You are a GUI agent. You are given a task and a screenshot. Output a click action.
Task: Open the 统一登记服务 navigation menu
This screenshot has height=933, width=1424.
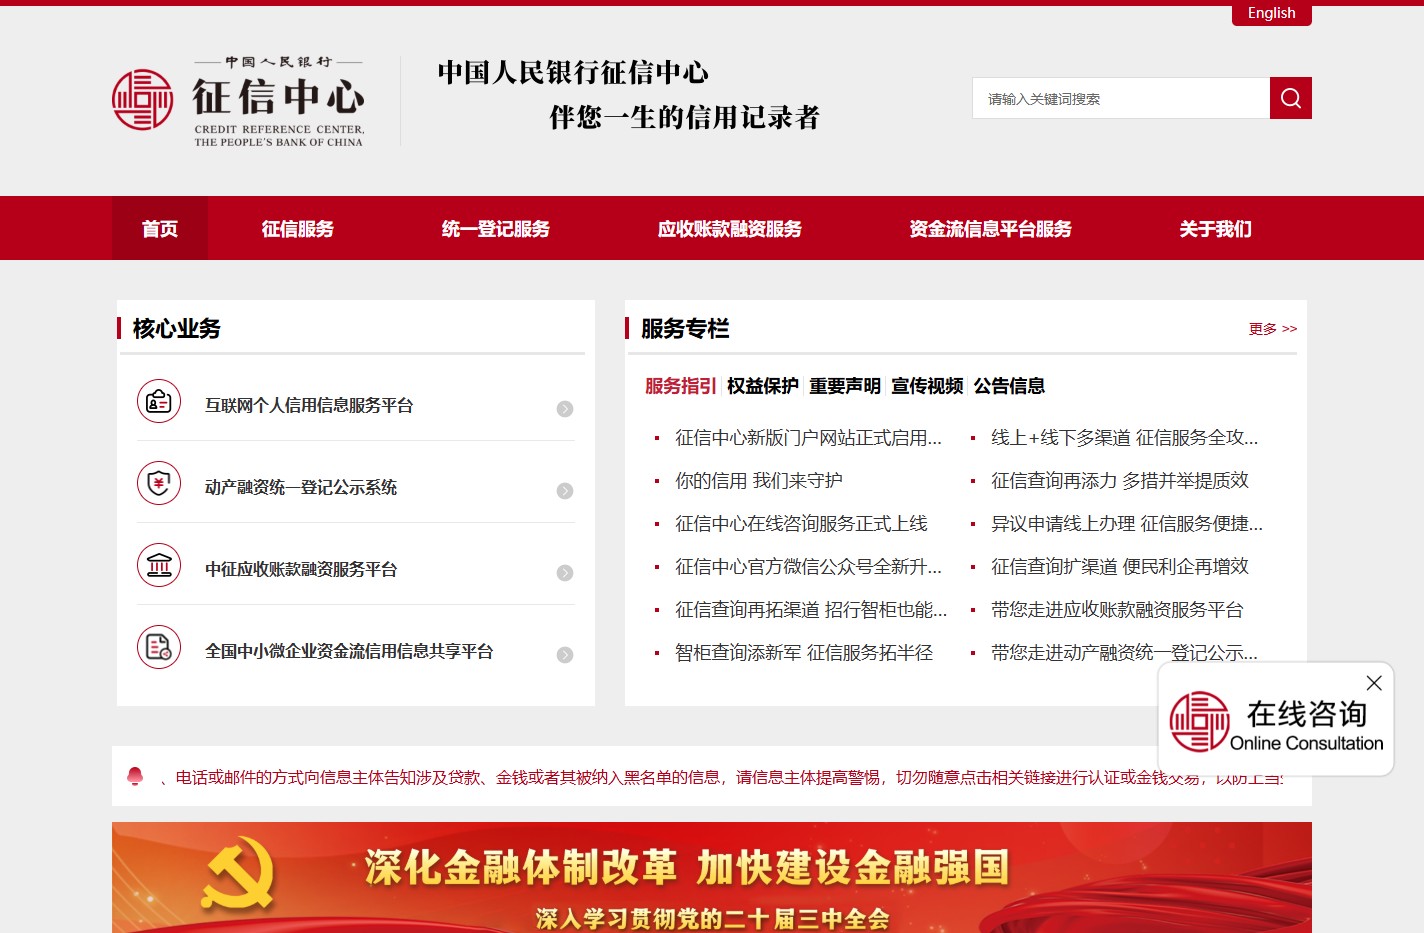pos(496,228)
